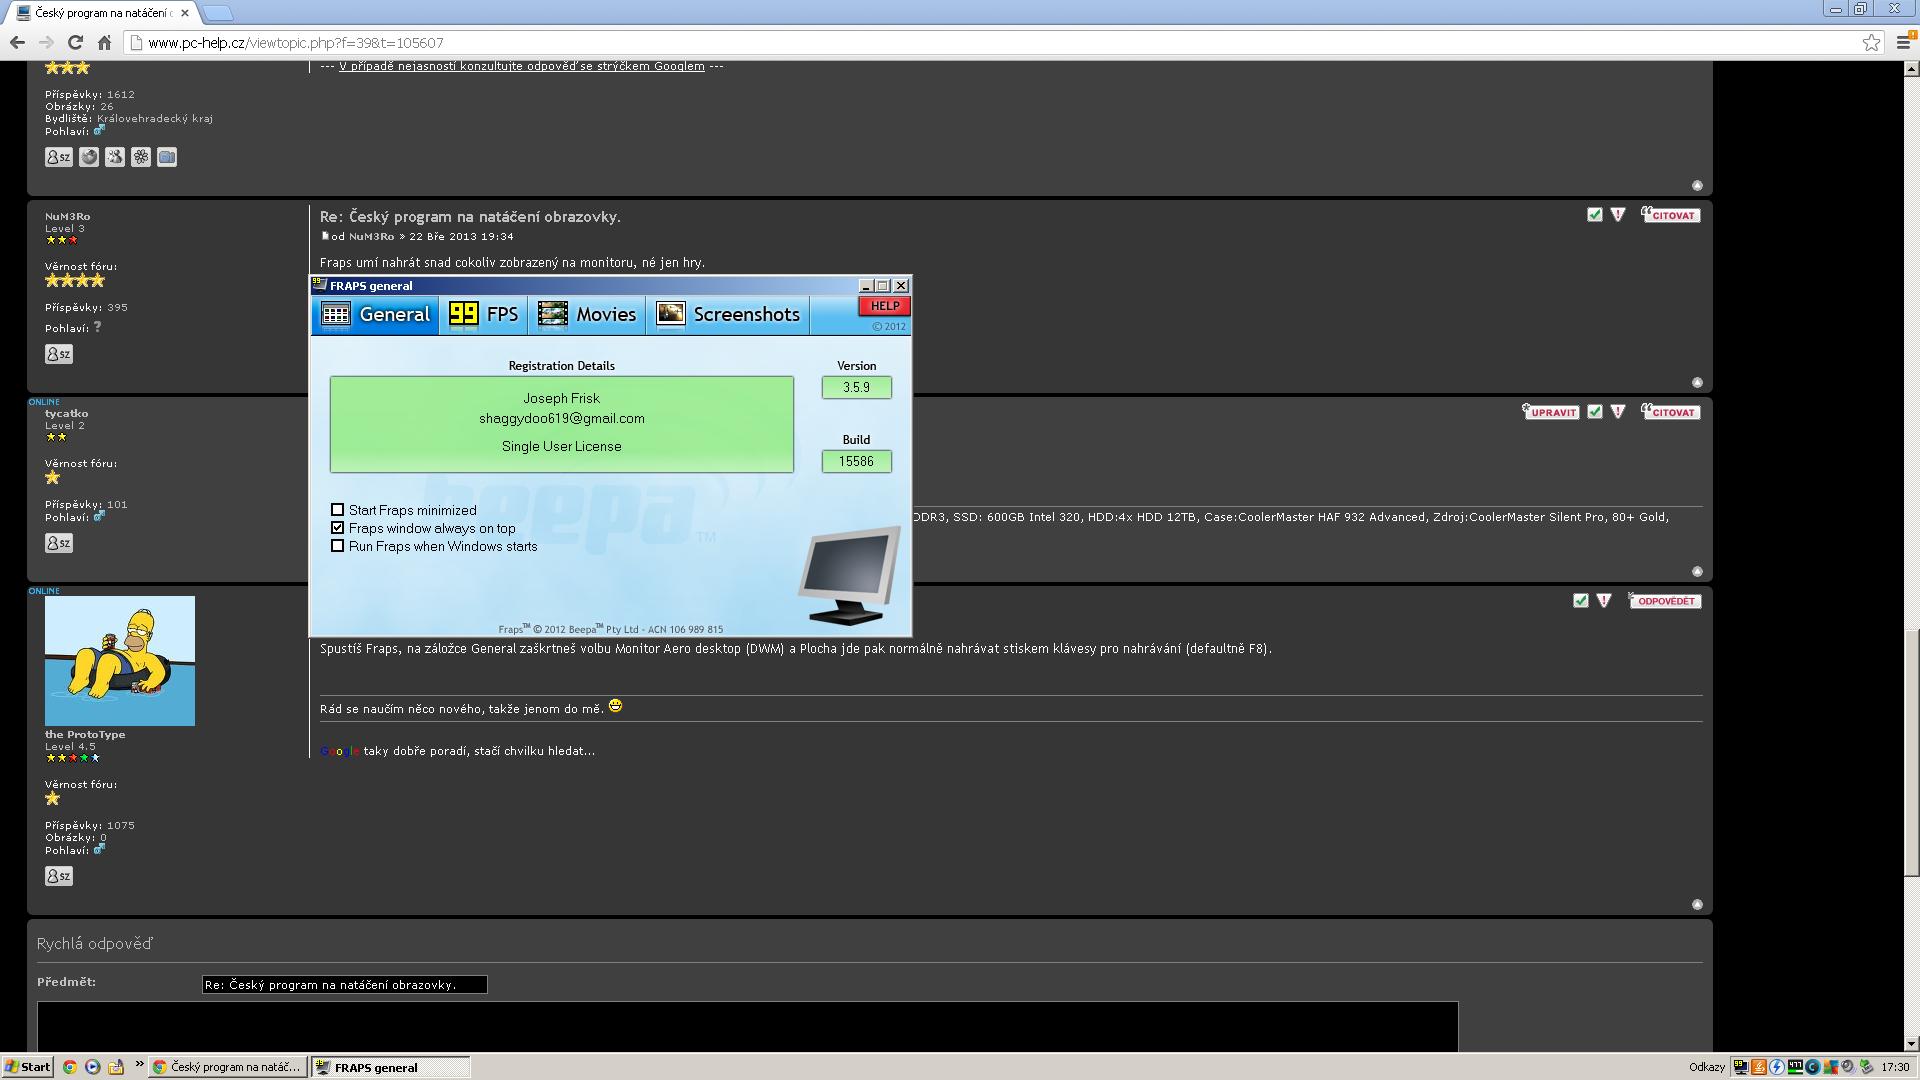Send private message to NuM3Ro

click(x=59, y=354)
